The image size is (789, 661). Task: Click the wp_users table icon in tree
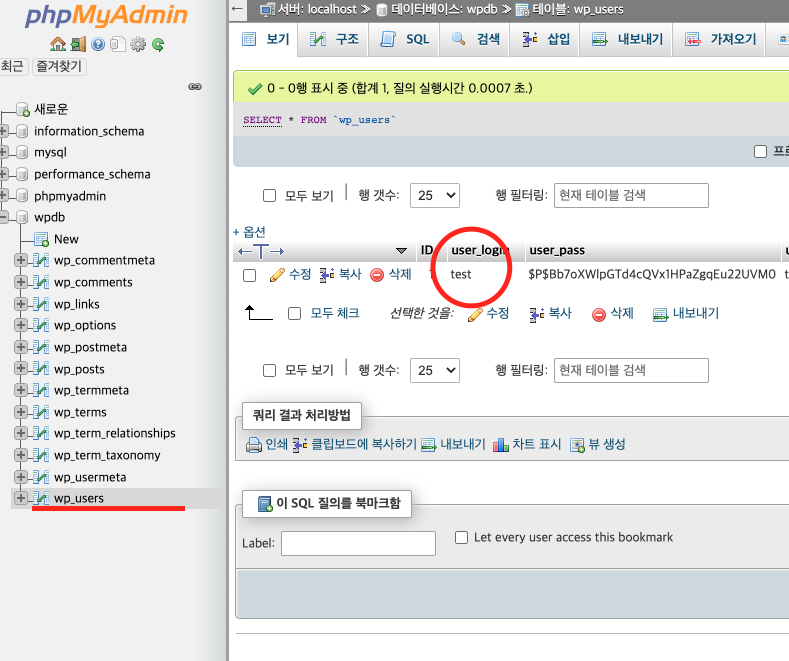click(x=41, y=498)
